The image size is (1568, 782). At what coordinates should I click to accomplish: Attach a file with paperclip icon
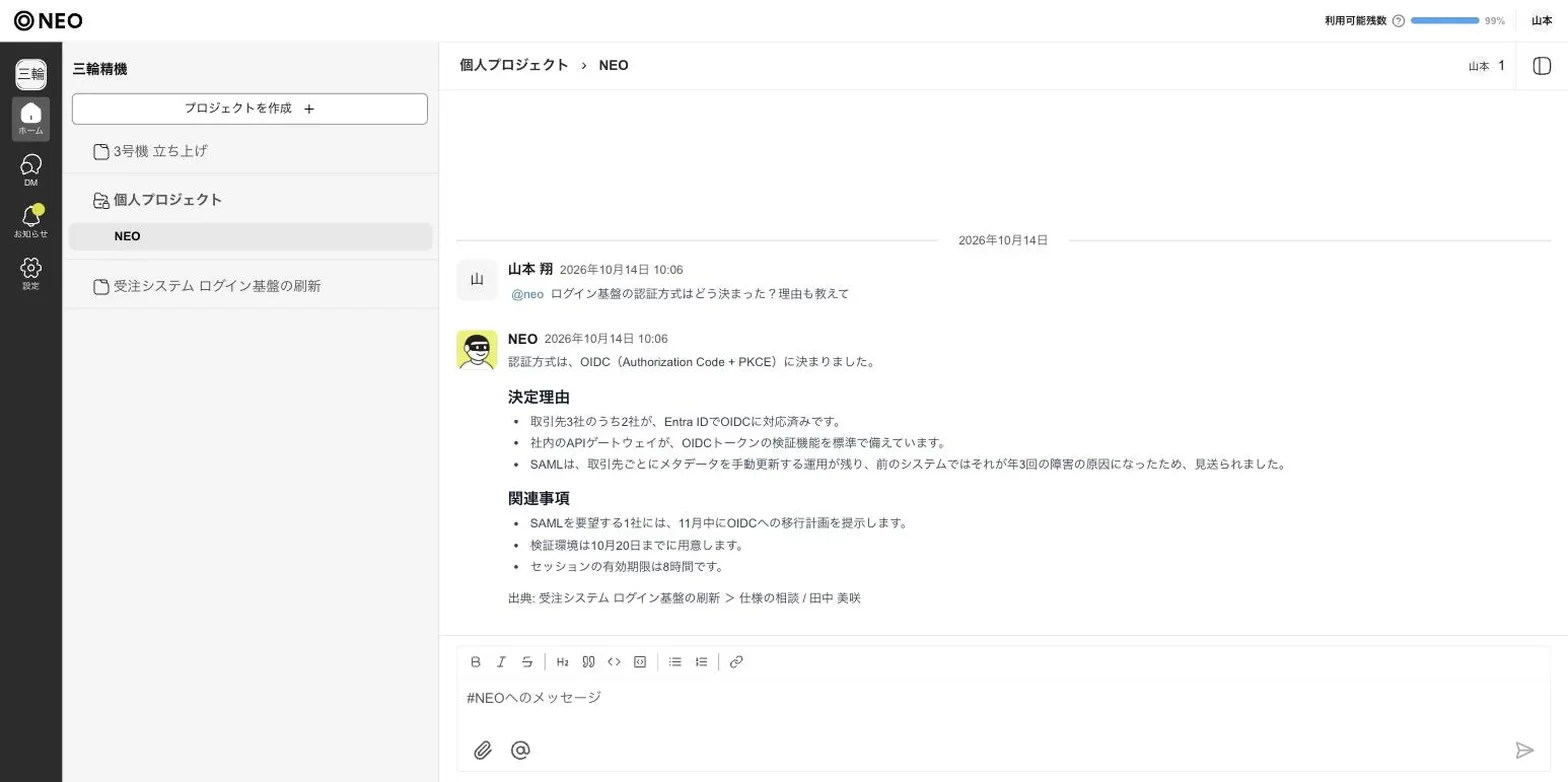483,750
